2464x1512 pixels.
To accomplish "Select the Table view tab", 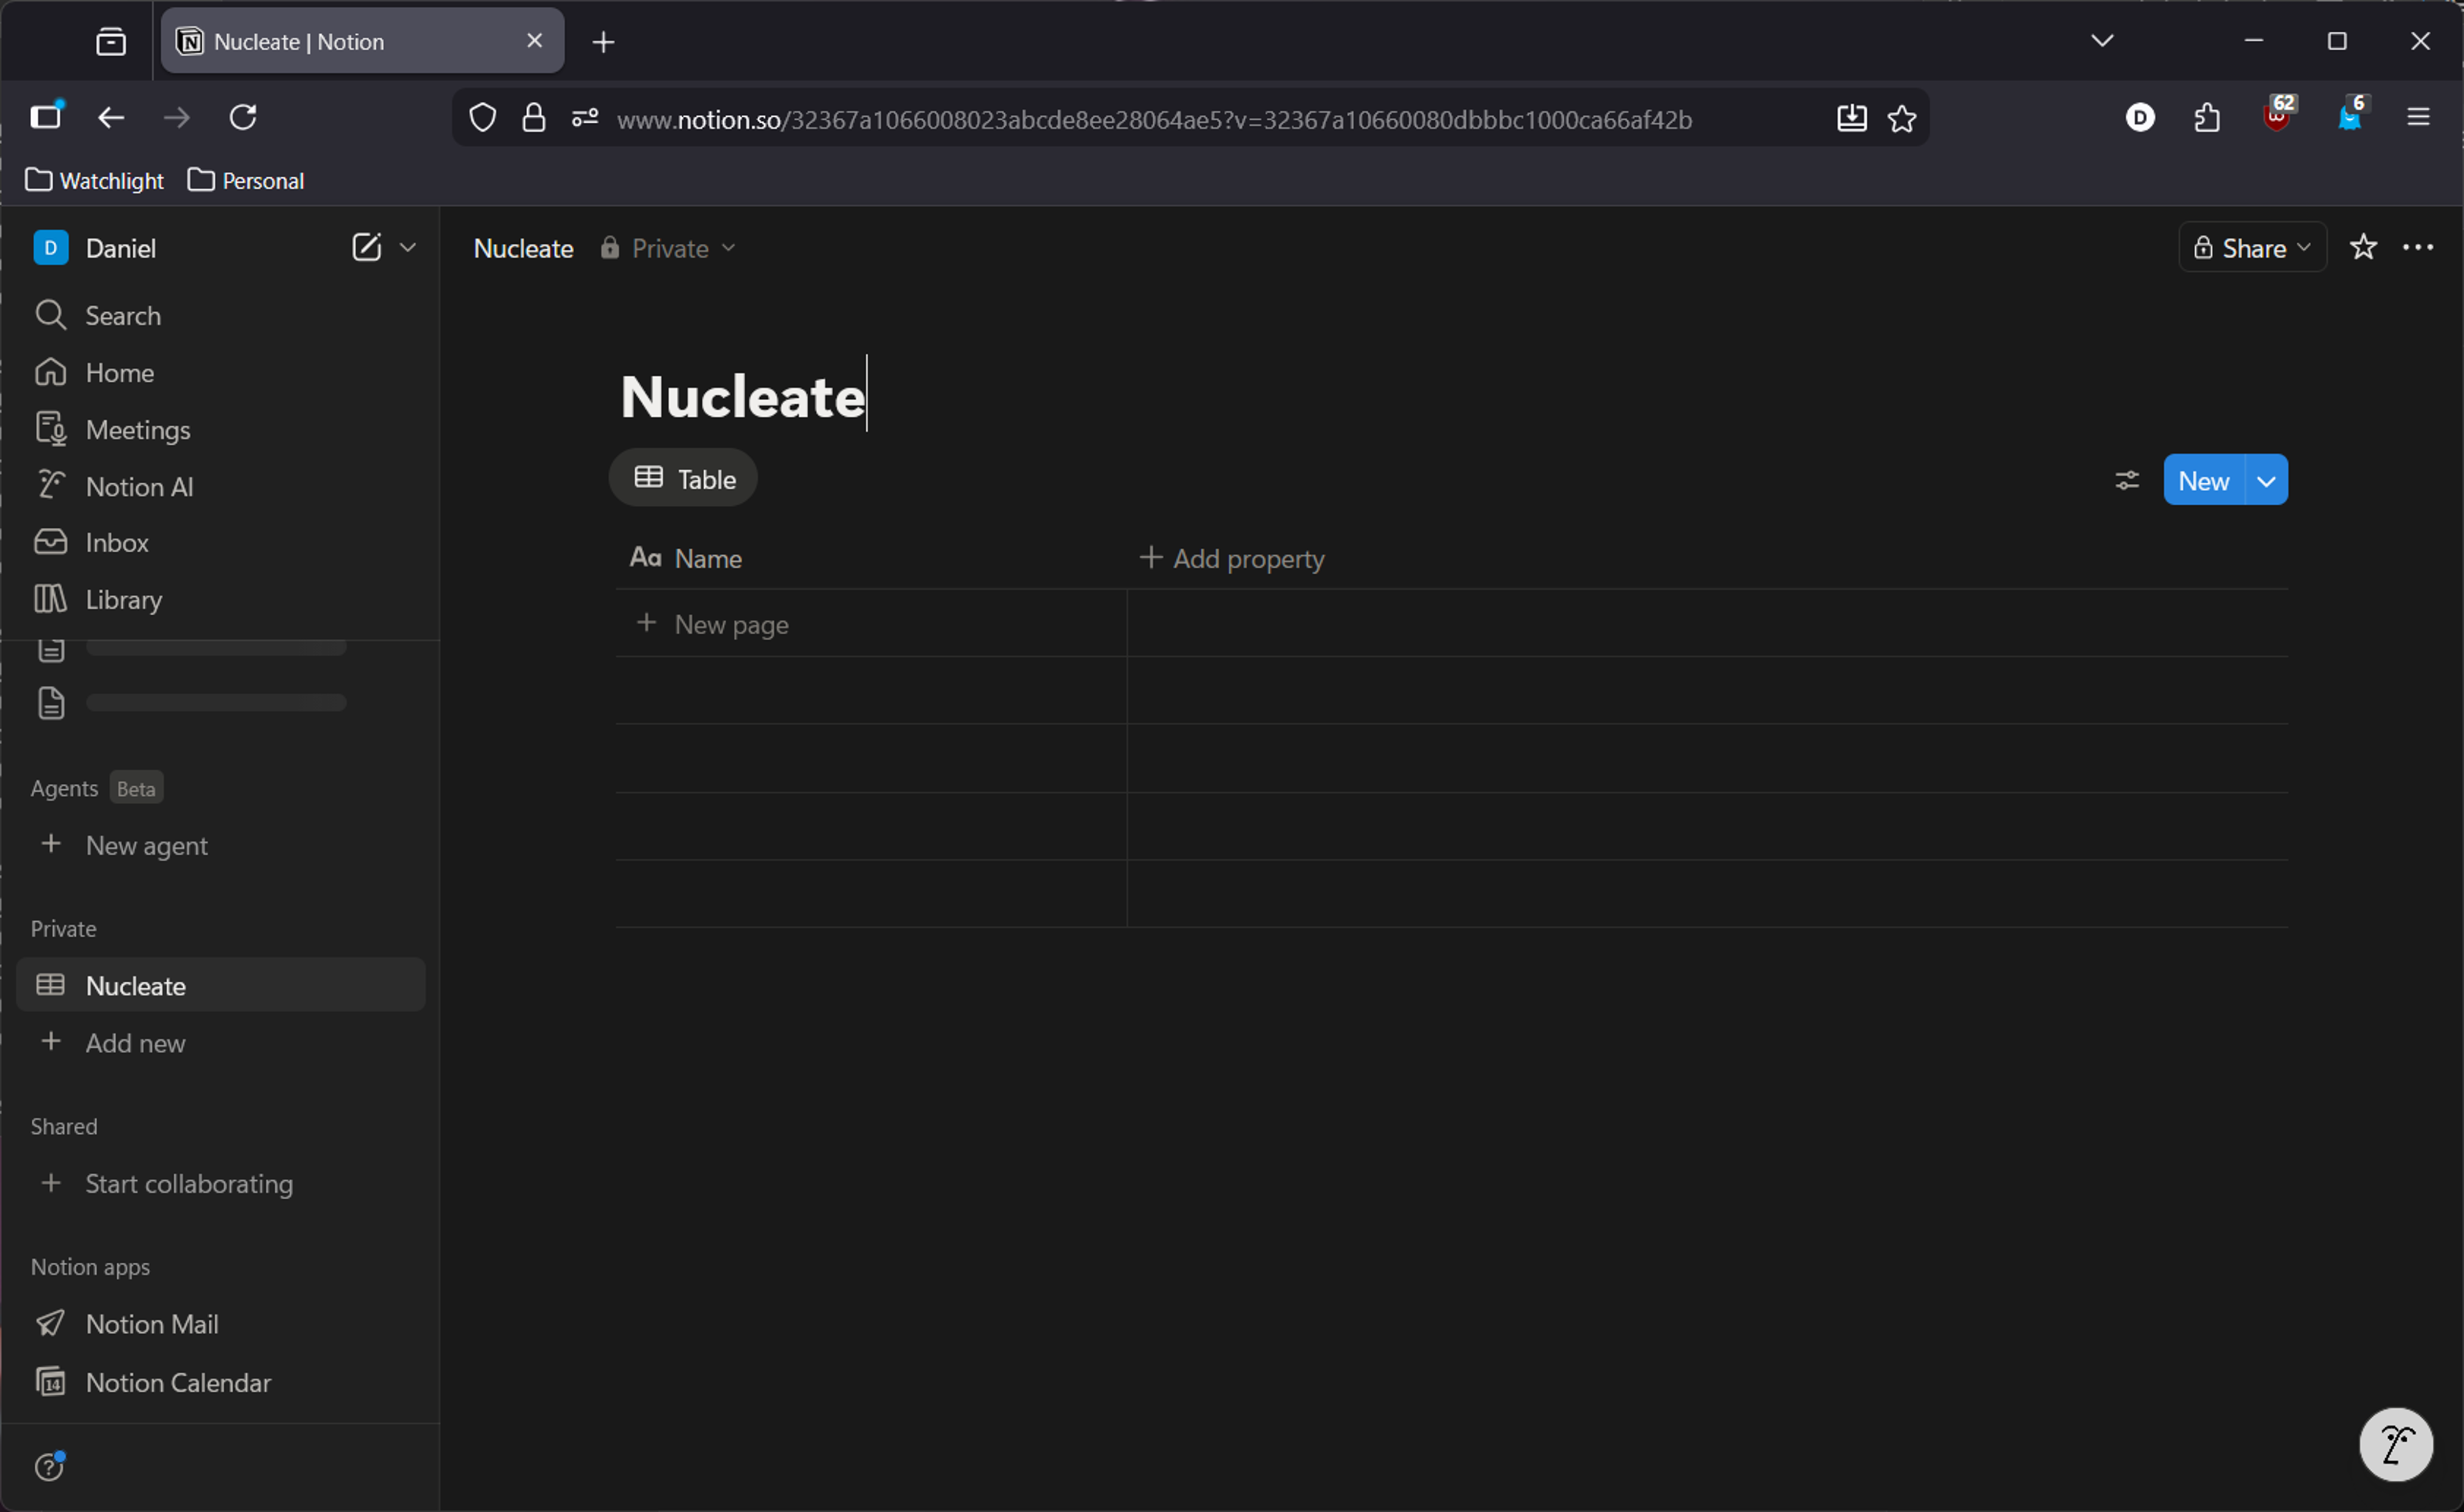I will click(x=684, y=479).
